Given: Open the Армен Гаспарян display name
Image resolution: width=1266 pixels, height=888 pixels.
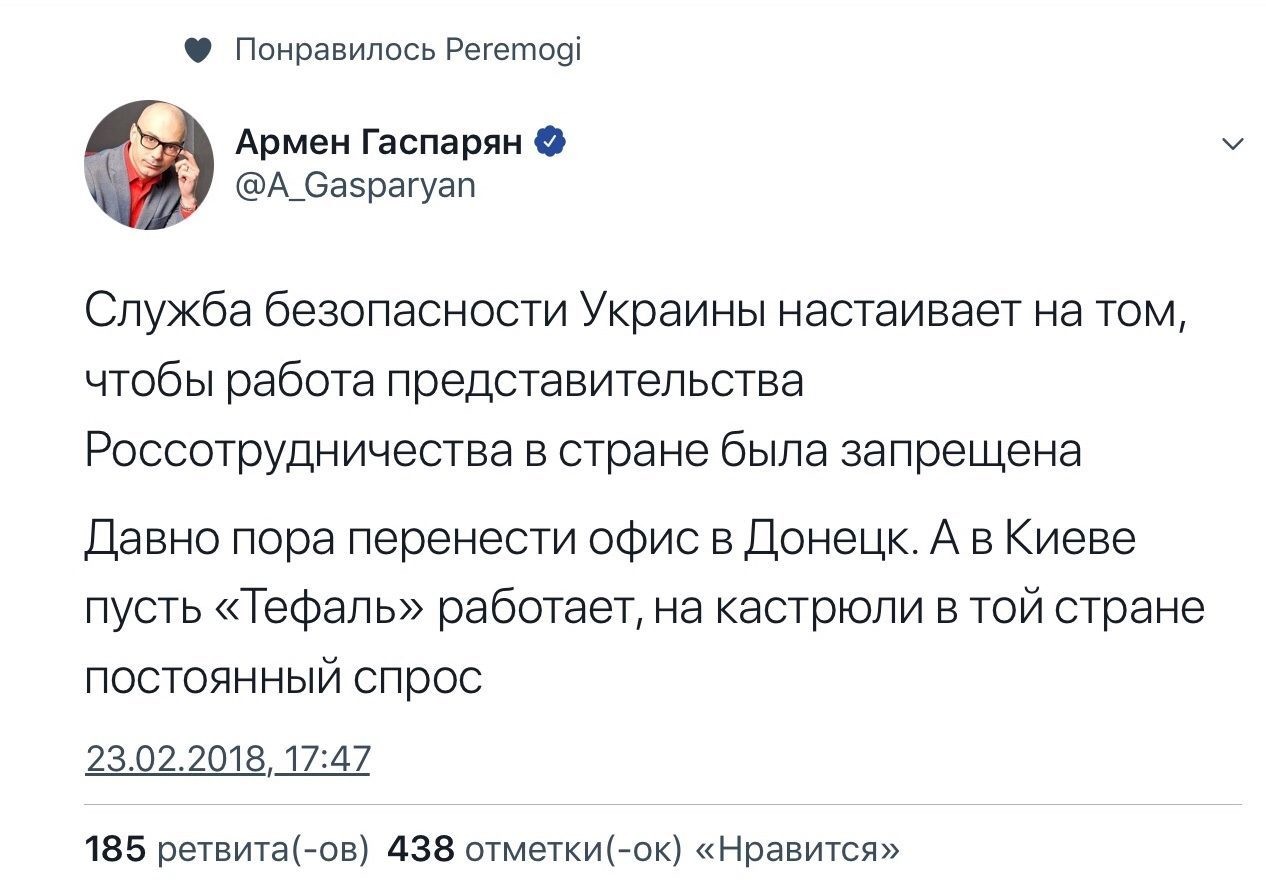Looking at the screenshot, I should pyautogui.click(x=380, y=144).
